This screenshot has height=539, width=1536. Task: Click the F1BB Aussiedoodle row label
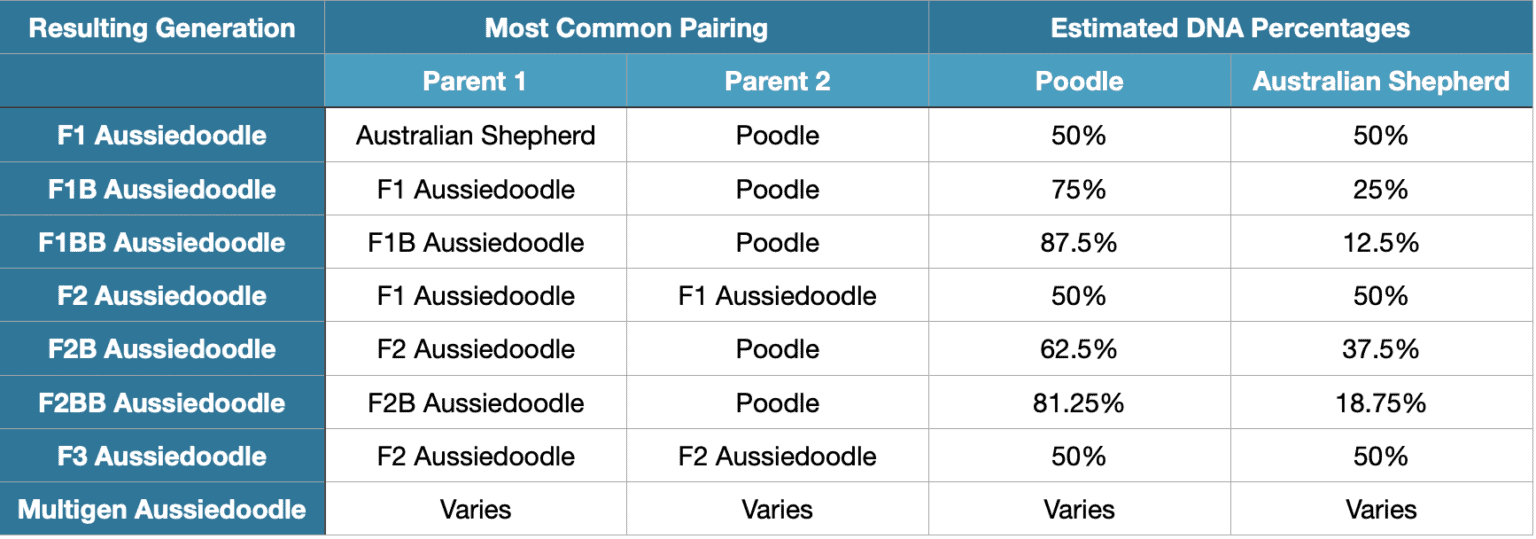click(162, 242)
